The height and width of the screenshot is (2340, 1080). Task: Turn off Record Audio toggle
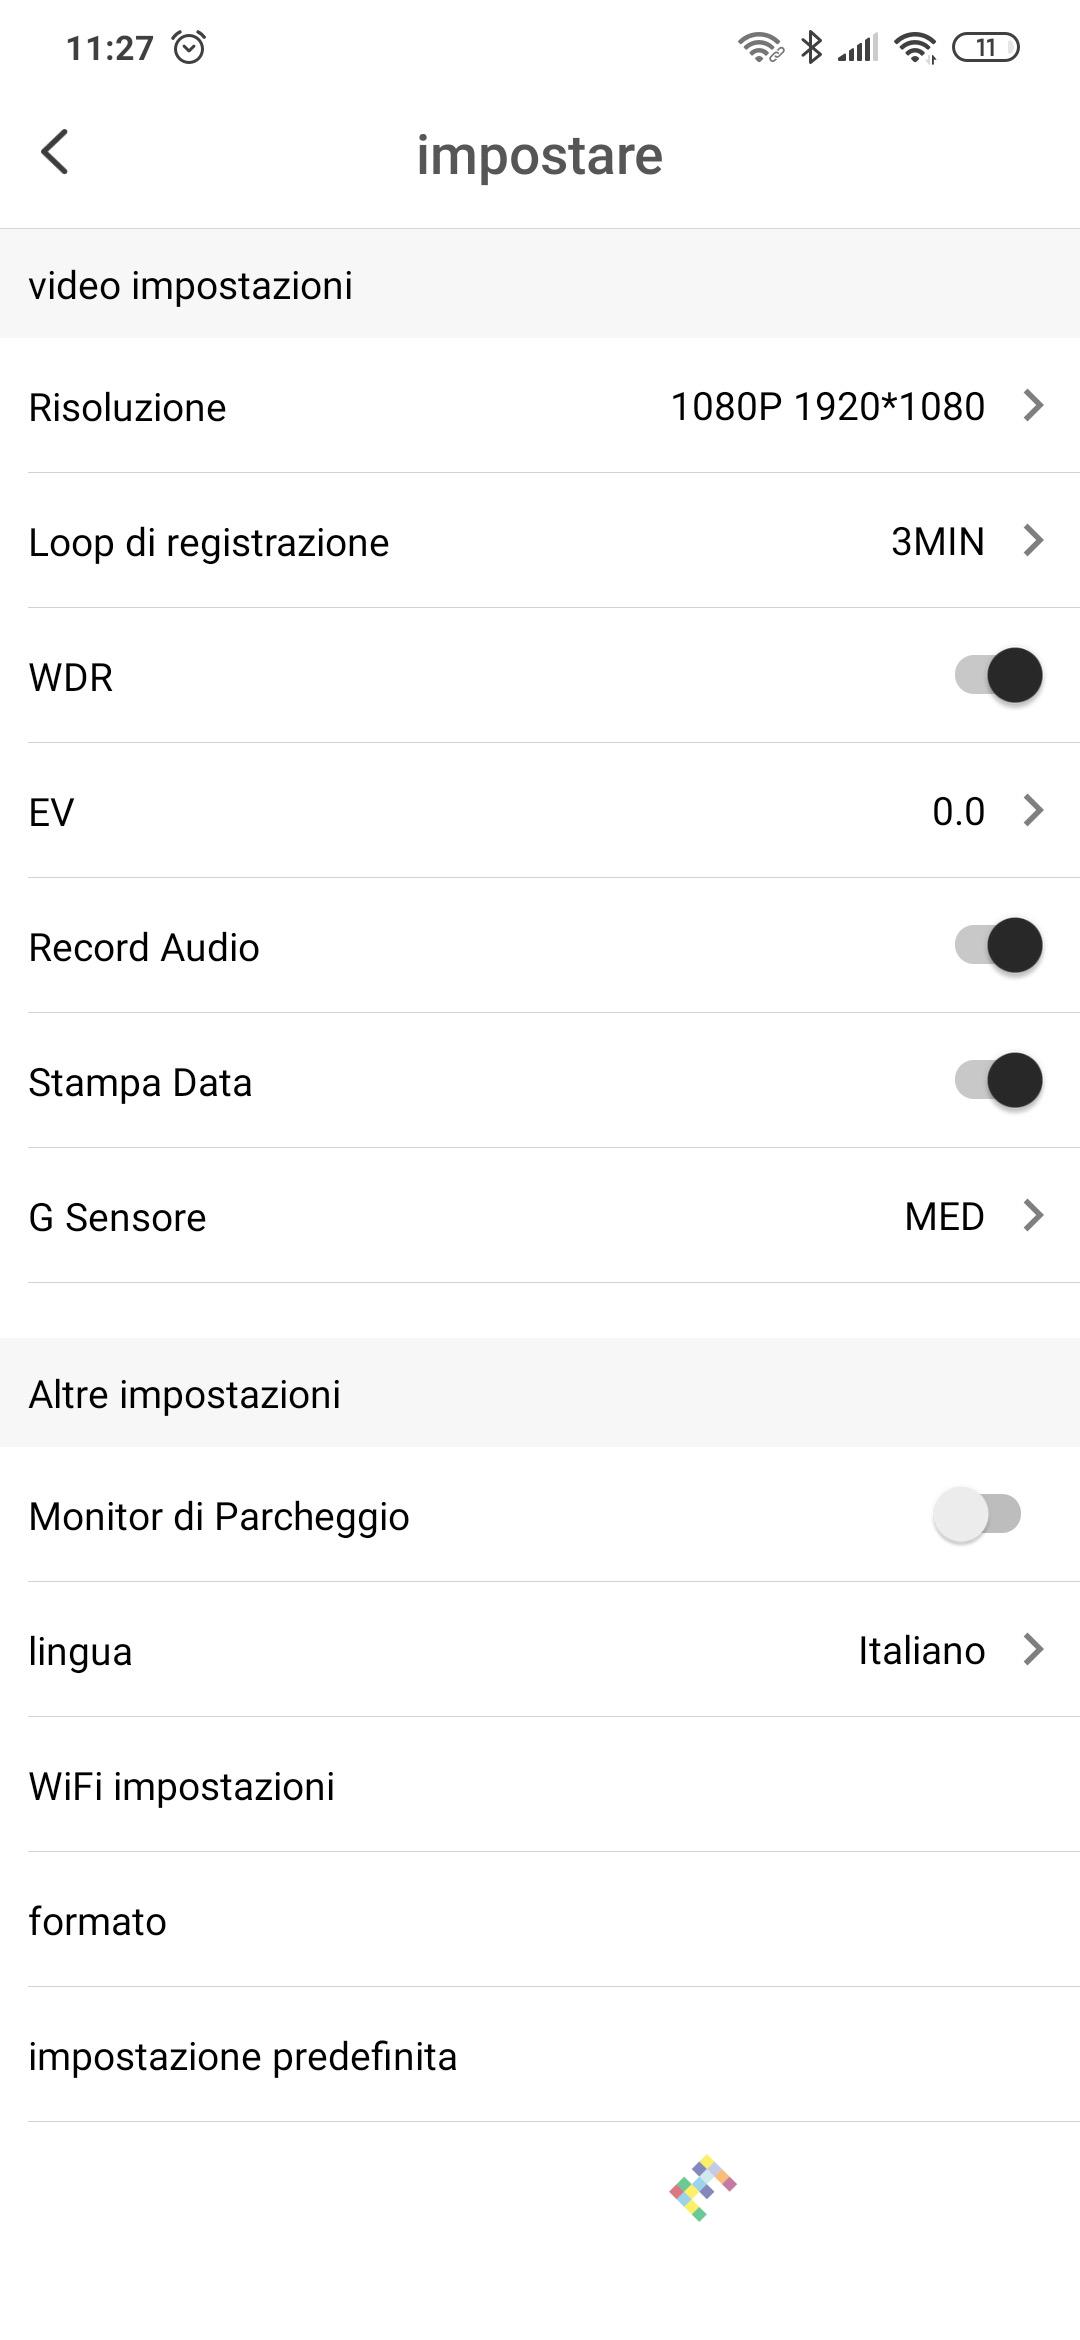(x=999, y=945)
